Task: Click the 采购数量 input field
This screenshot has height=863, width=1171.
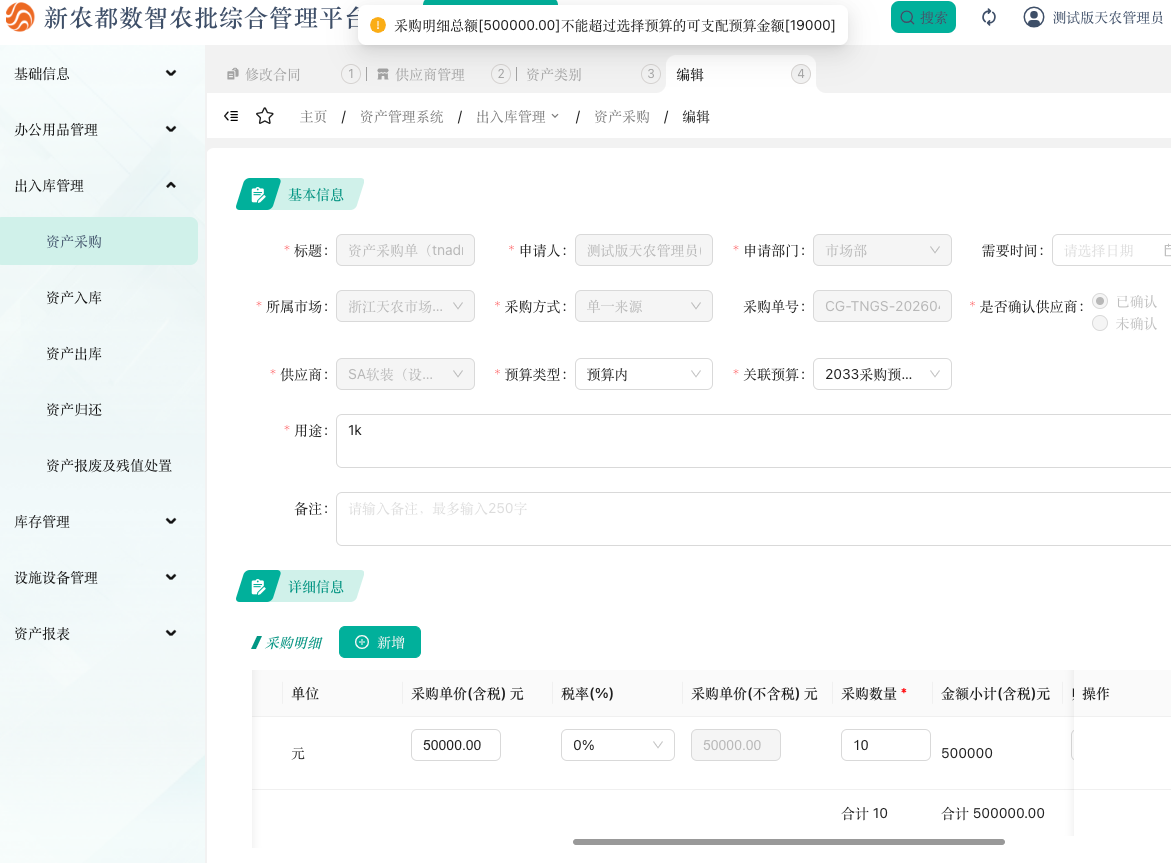Action: pos(885,745)
